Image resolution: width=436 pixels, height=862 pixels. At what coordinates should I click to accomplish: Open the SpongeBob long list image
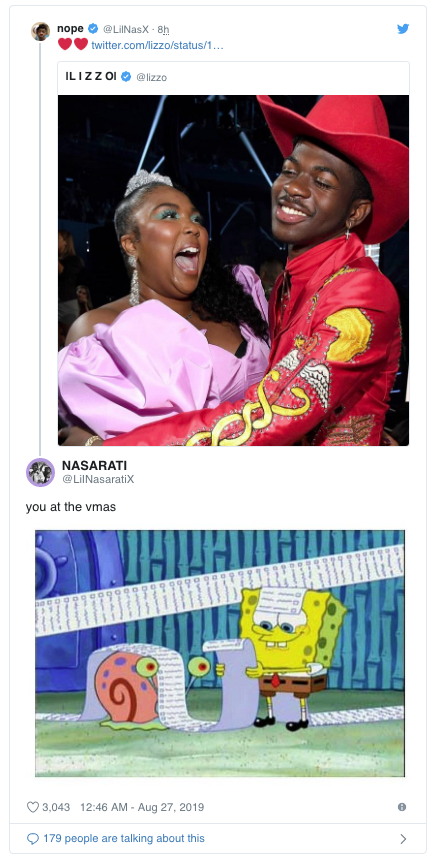point(220,653)
